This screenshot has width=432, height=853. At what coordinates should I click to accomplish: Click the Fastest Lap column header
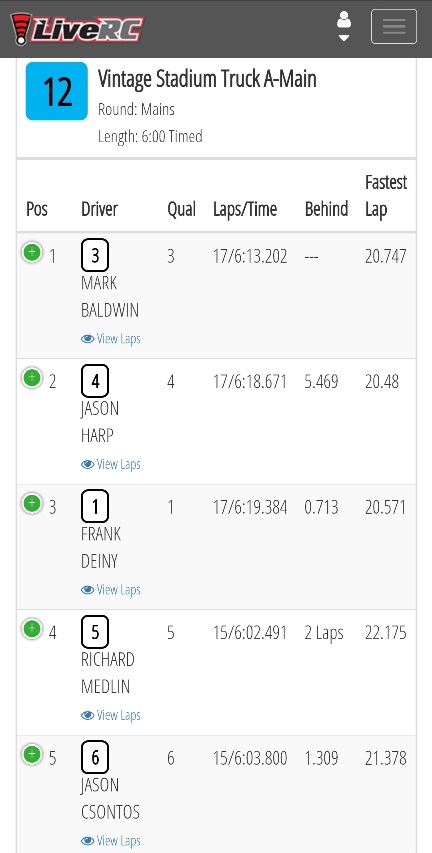pyautogui.click(x=386, y=196)
